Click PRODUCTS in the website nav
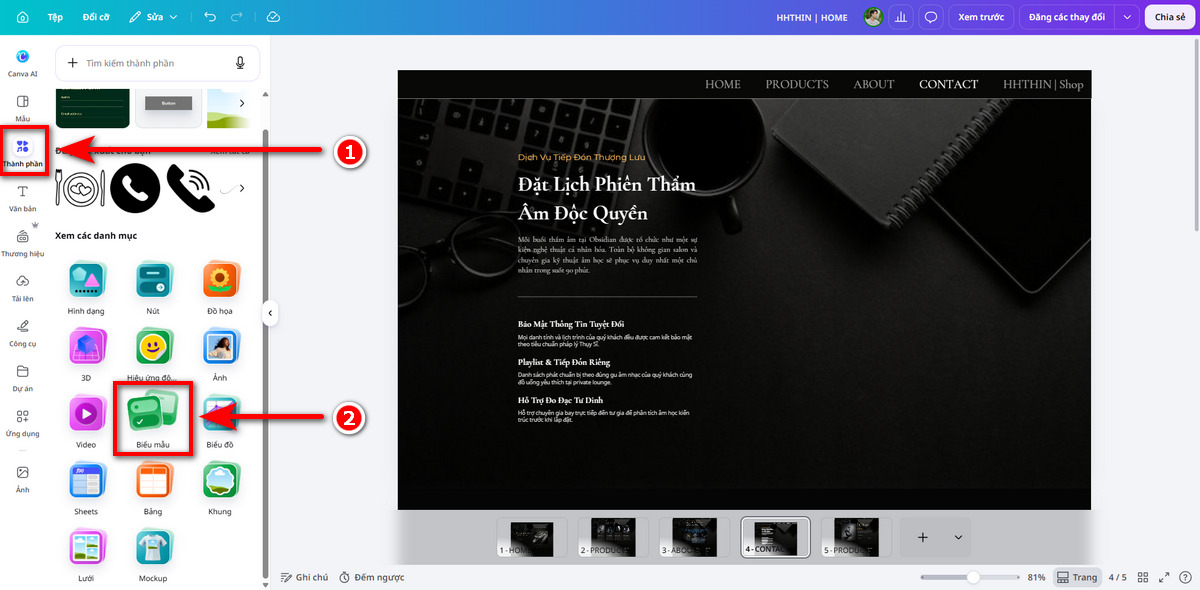The image size is (1200, 590). click(797, 84)
